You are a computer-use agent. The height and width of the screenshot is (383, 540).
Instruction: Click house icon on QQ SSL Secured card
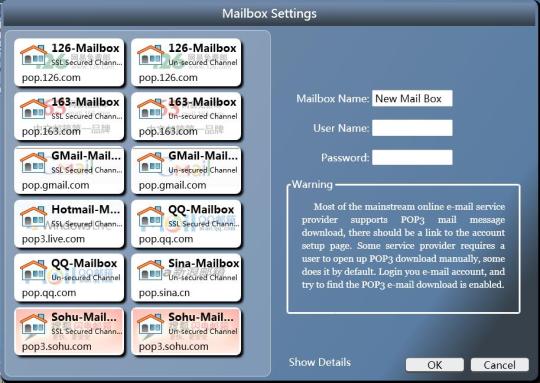pyautogui.click(x=150, y=217)
